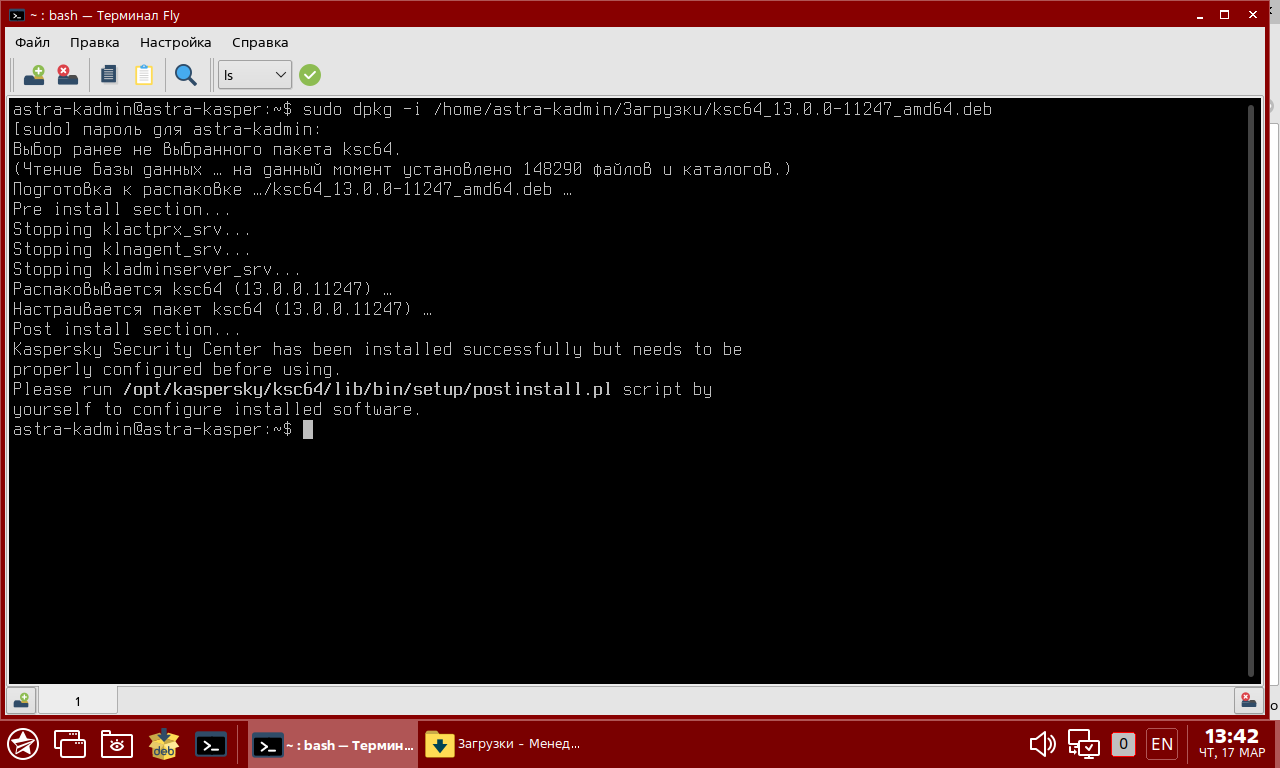The width and height of the screenshot is (1280, 768).
Task: Open the network connection tray icon
Action: pos(1083,744)
